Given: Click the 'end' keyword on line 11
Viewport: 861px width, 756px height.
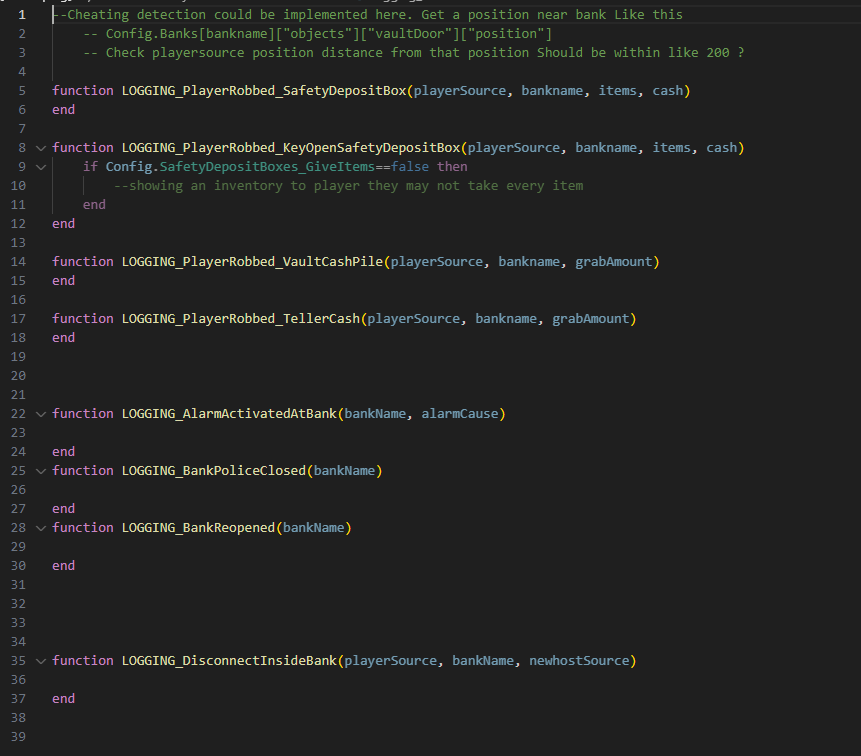Looking at the screenshot, I should (x=94, y=205).
